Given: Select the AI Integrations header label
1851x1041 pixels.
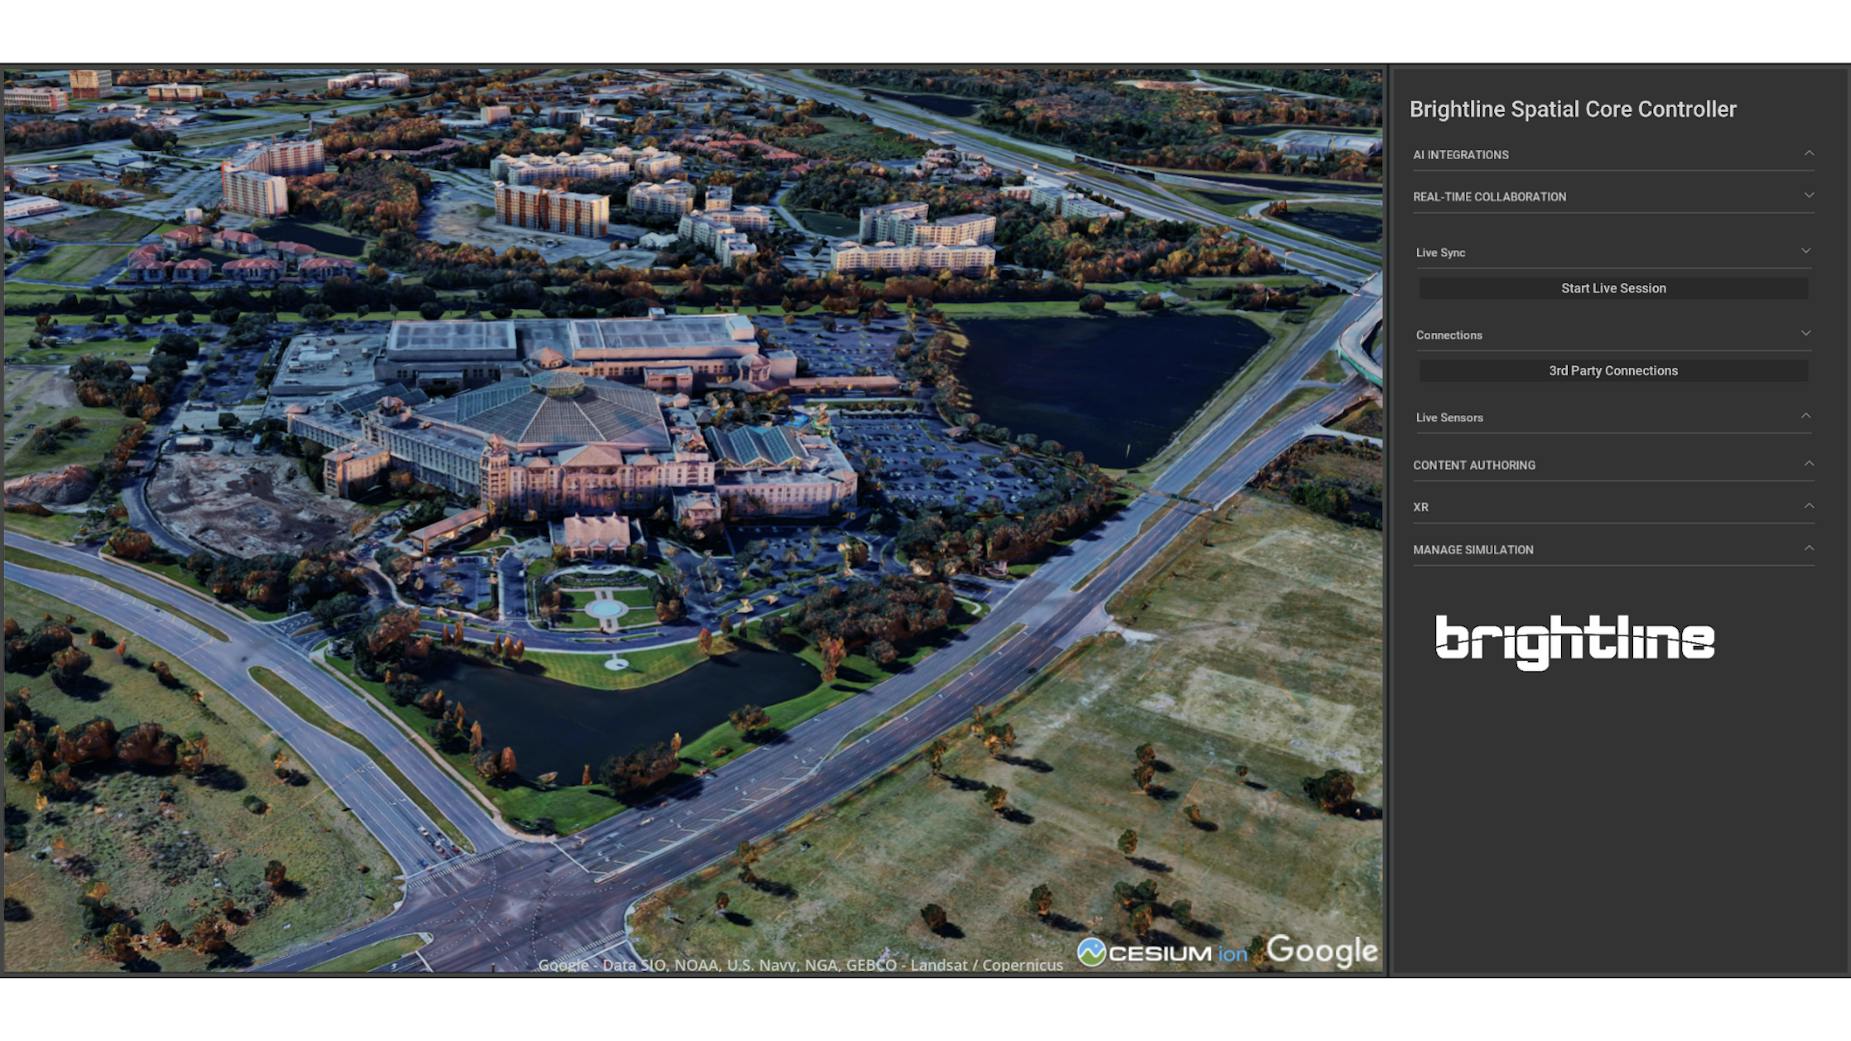Looking at the screenshot, I should [x=1460, y=155].
